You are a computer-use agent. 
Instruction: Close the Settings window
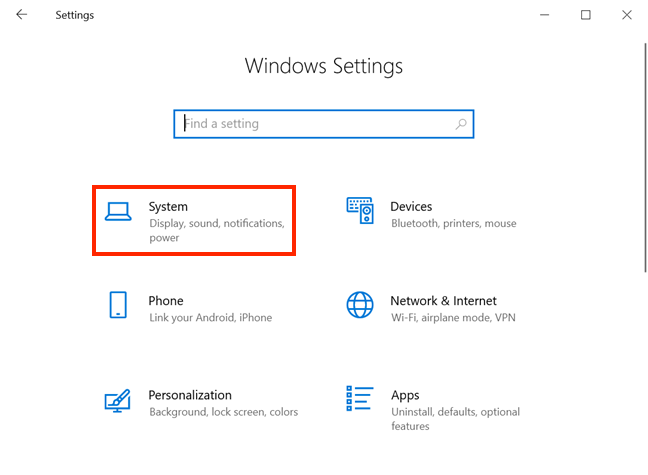(627, 15)
